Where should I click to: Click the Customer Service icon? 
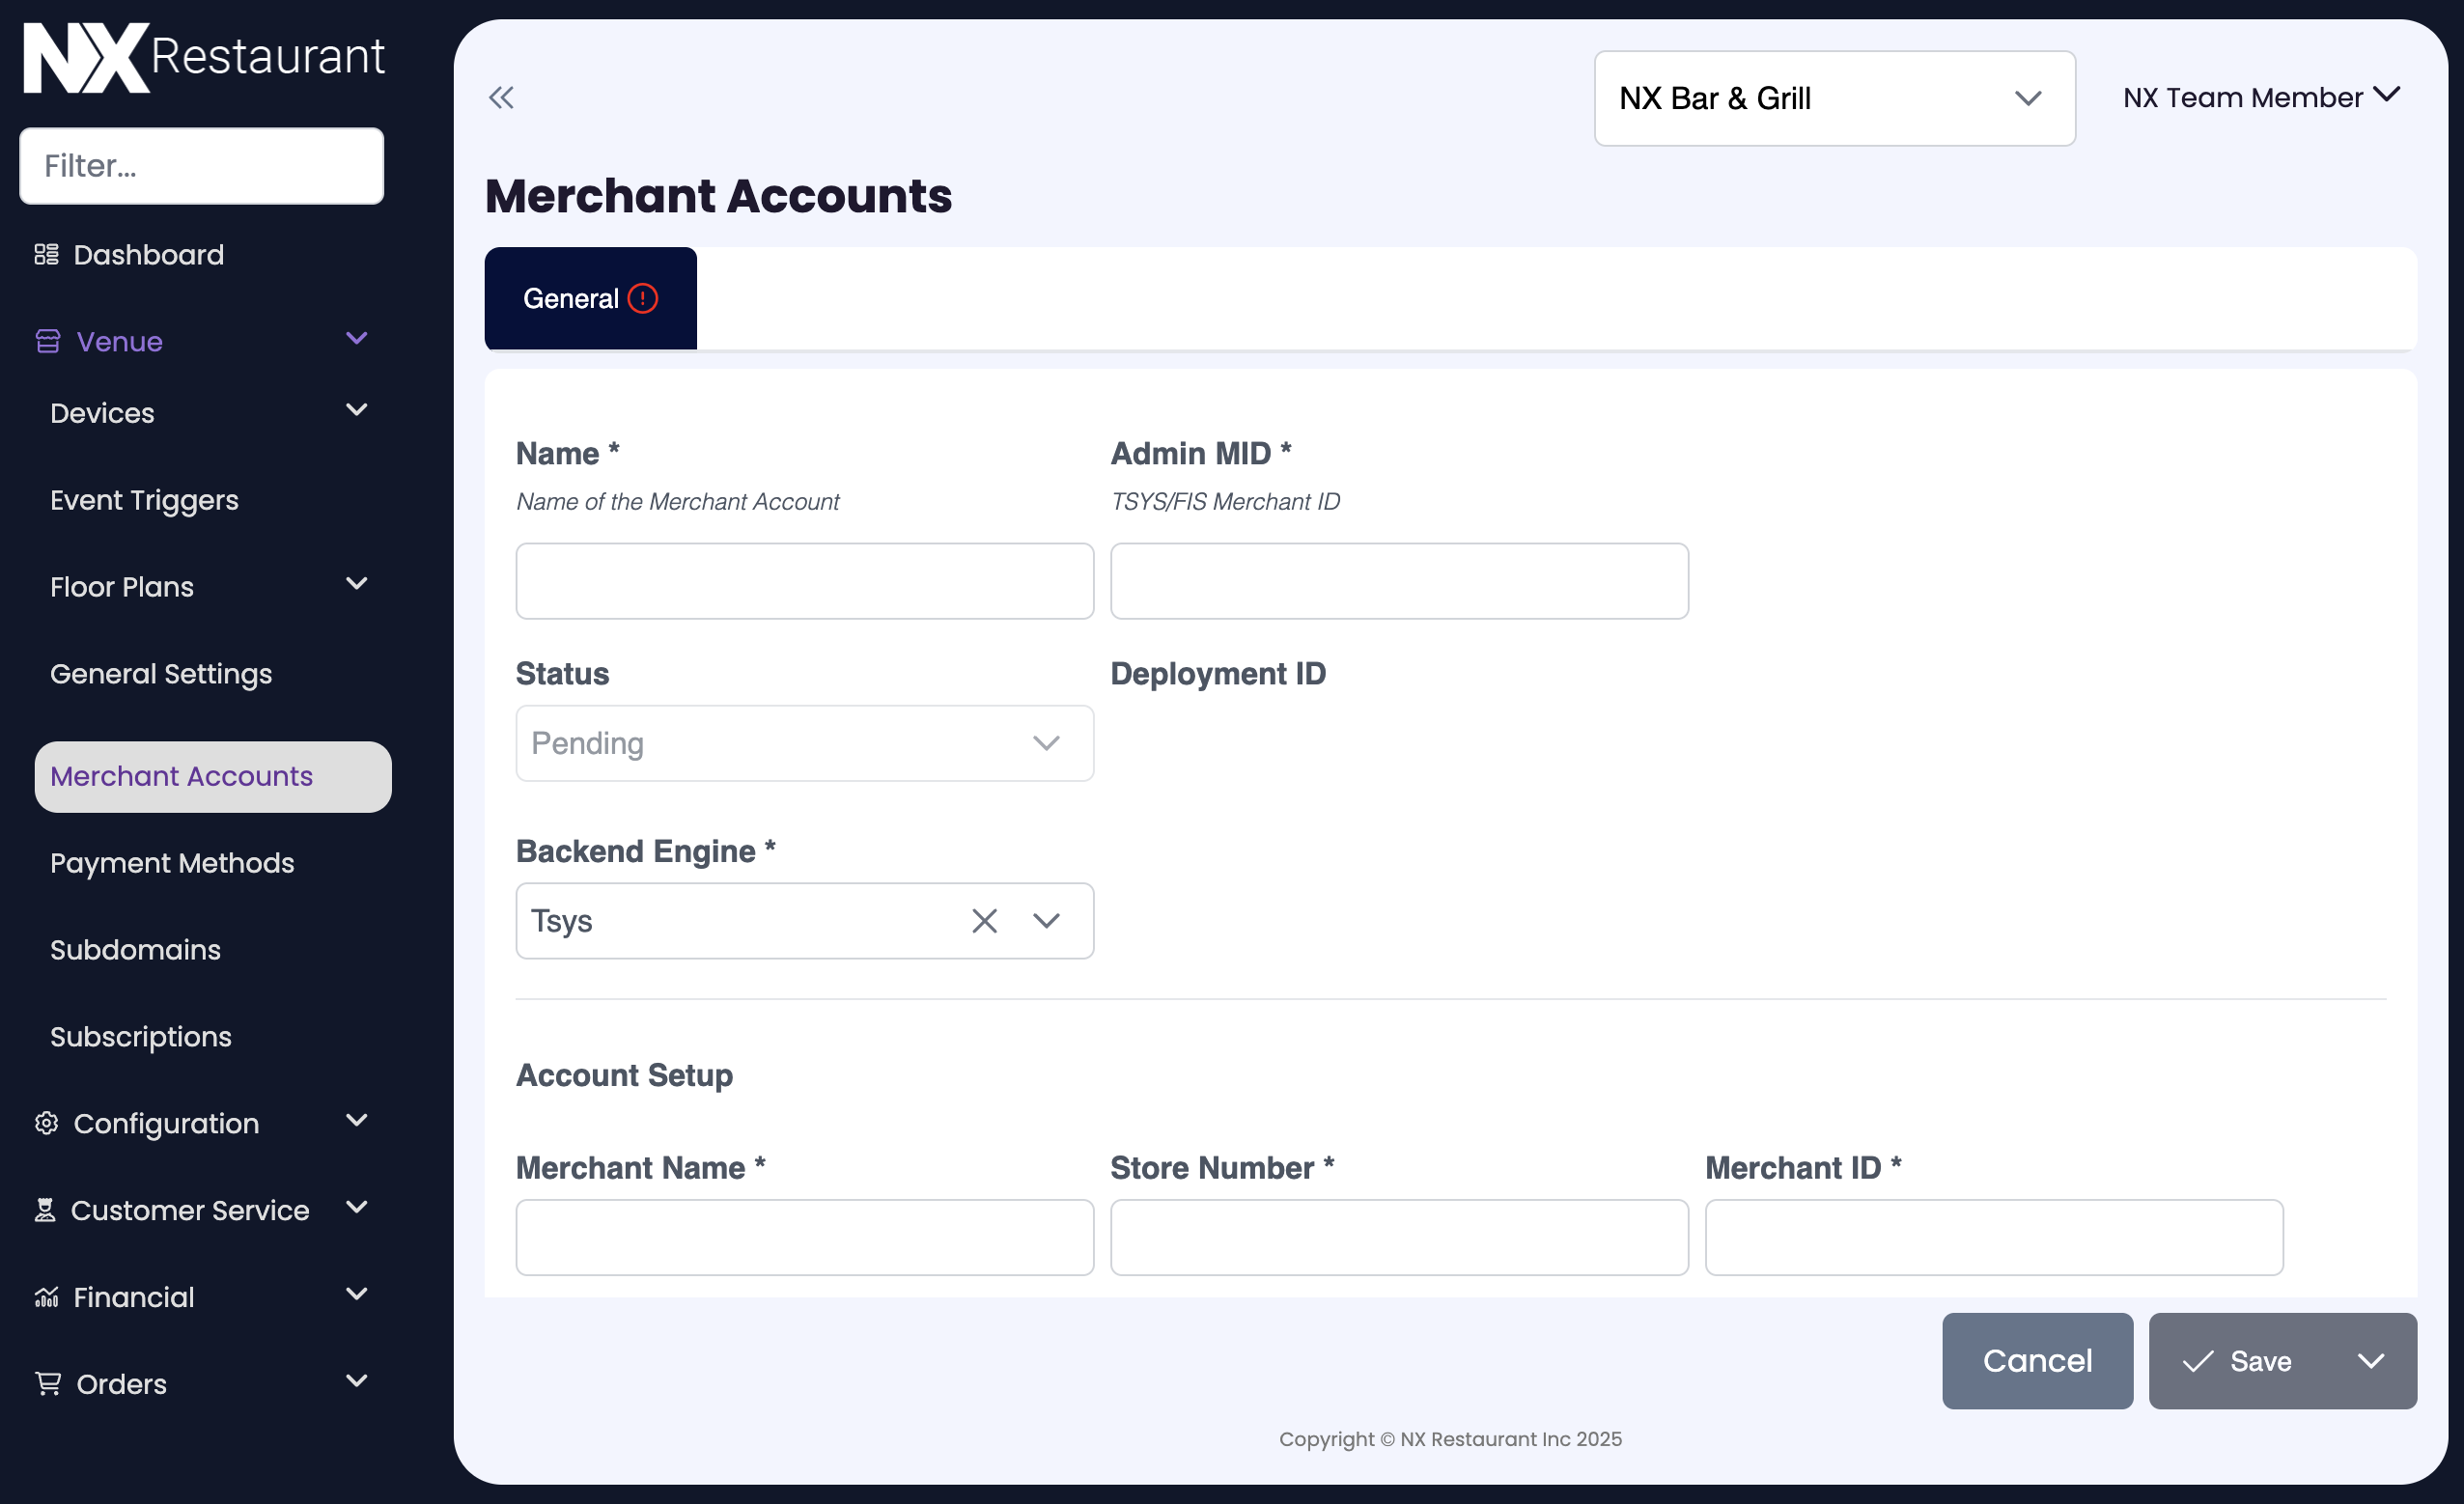tap(45, 1210)
